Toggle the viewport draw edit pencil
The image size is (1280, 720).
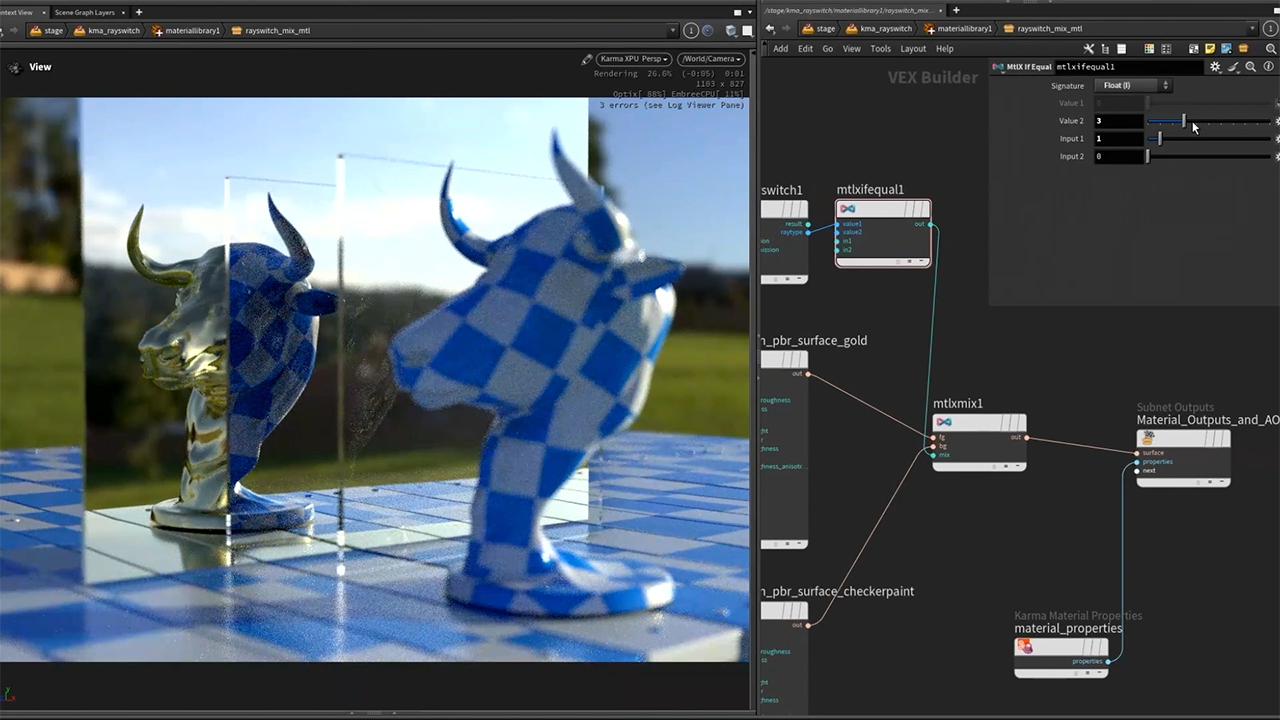click(587, 59)
